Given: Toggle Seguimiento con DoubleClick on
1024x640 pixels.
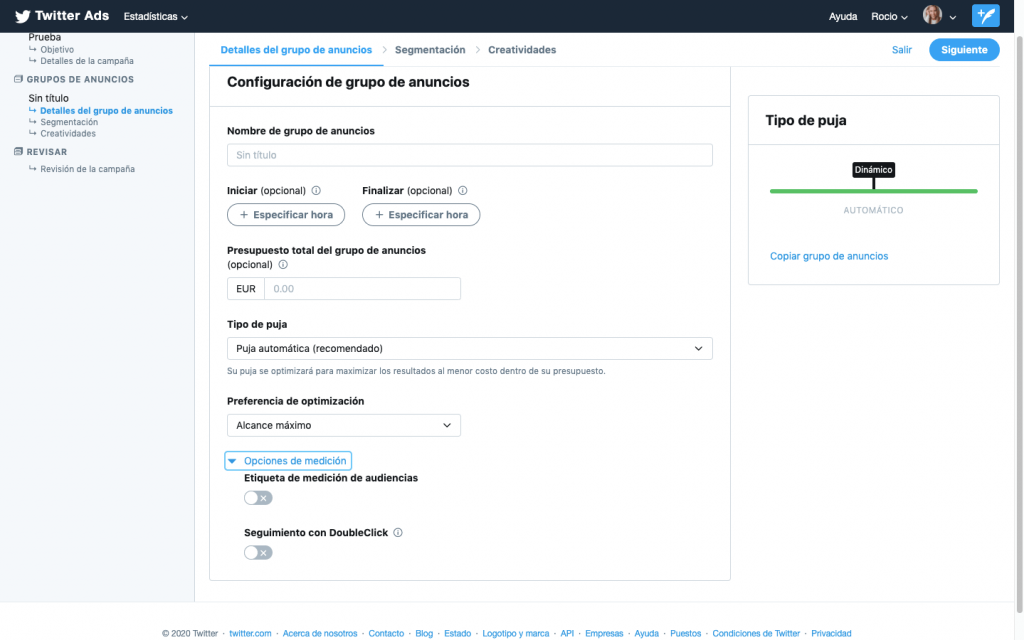Looking at the screenshot, I should click(x=258, y=552).
